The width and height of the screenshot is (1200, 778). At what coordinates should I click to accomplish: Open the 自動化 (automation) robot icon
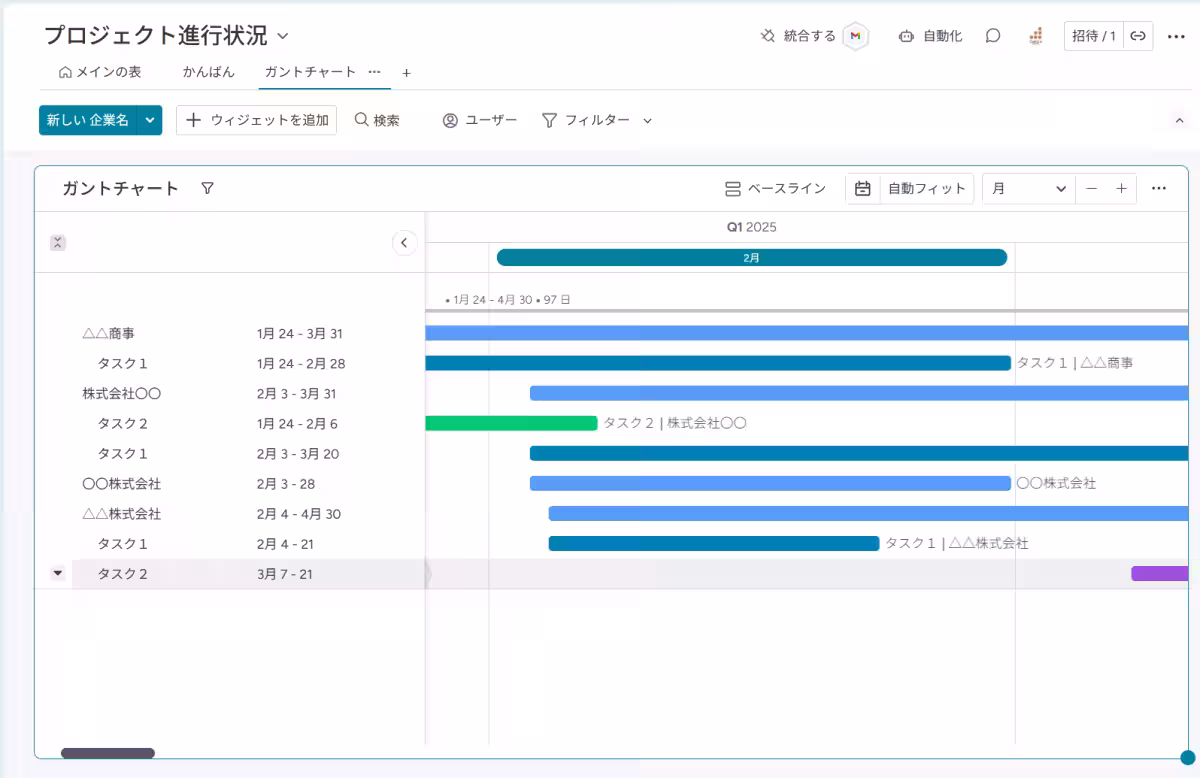click(x=908, y=35)
